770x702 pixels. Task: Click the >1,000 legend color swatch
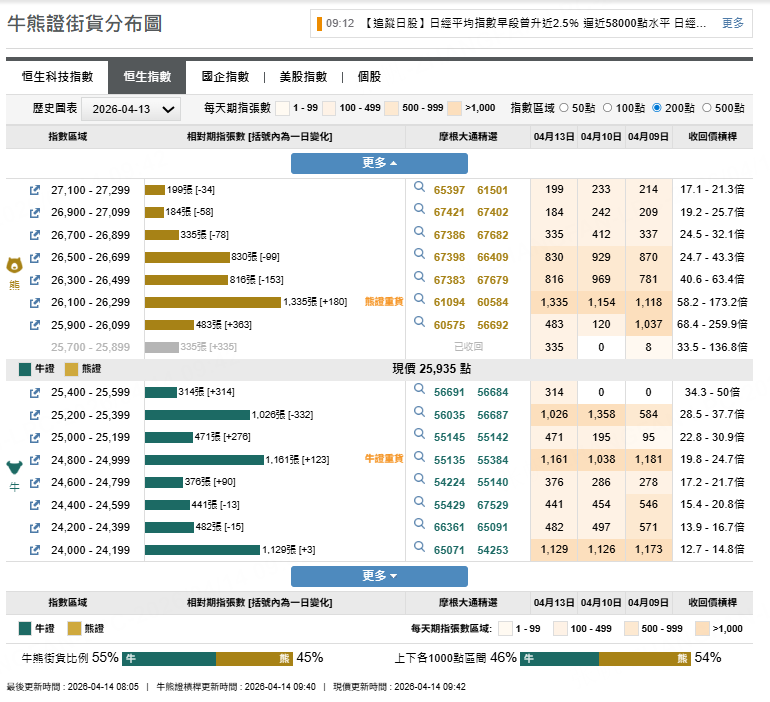point(454,108)
